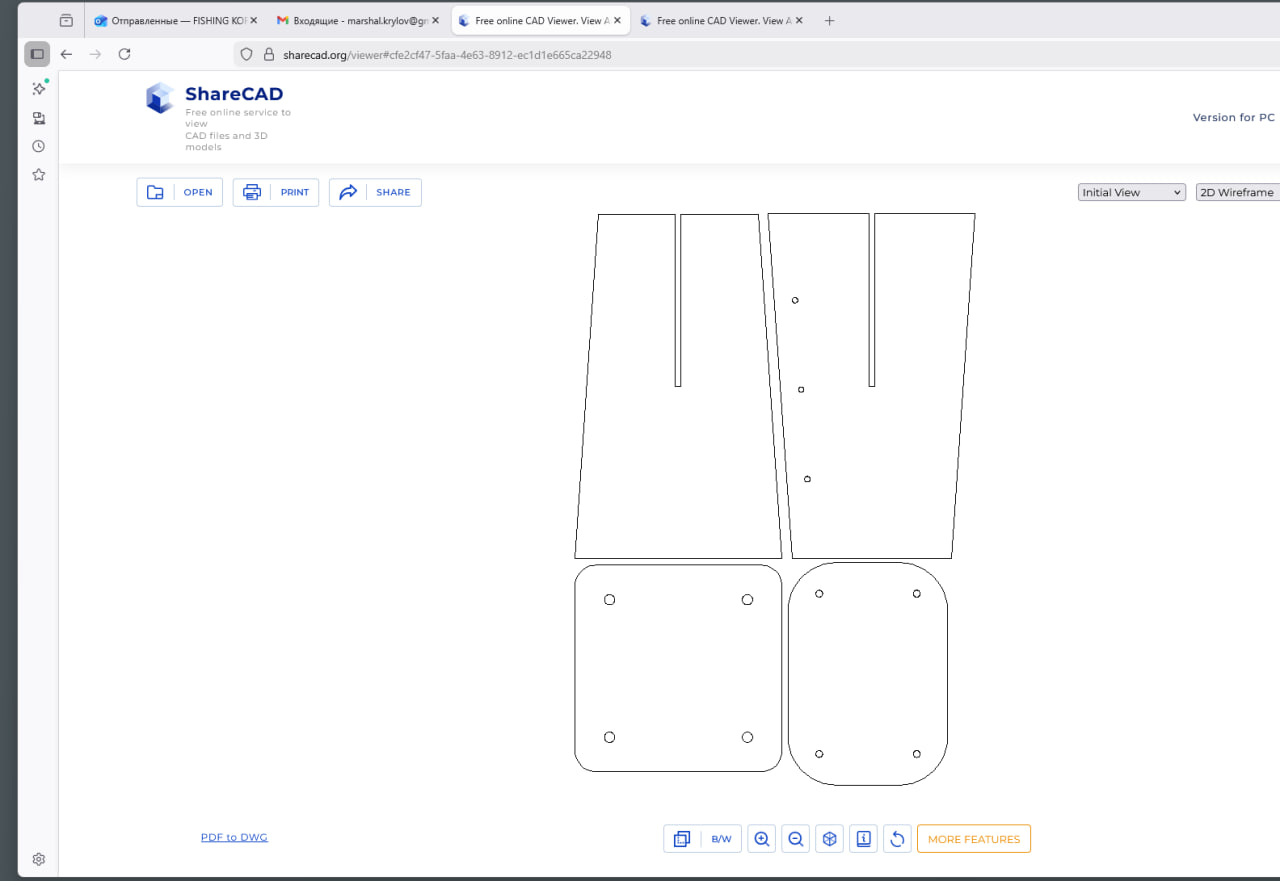Toggle B/W black and white mode

721,839
